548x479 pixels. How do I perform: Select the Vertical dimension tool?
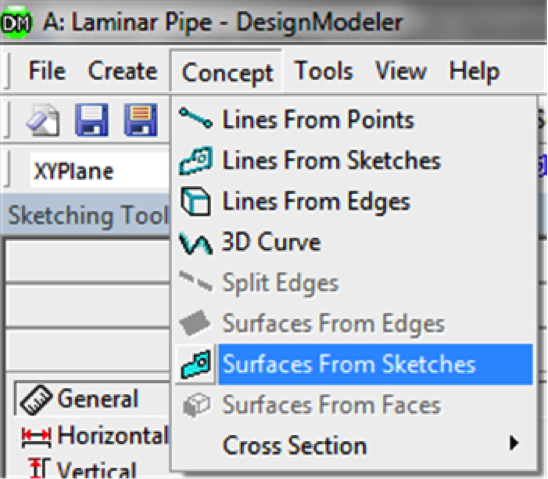click(x=82, y=468)
